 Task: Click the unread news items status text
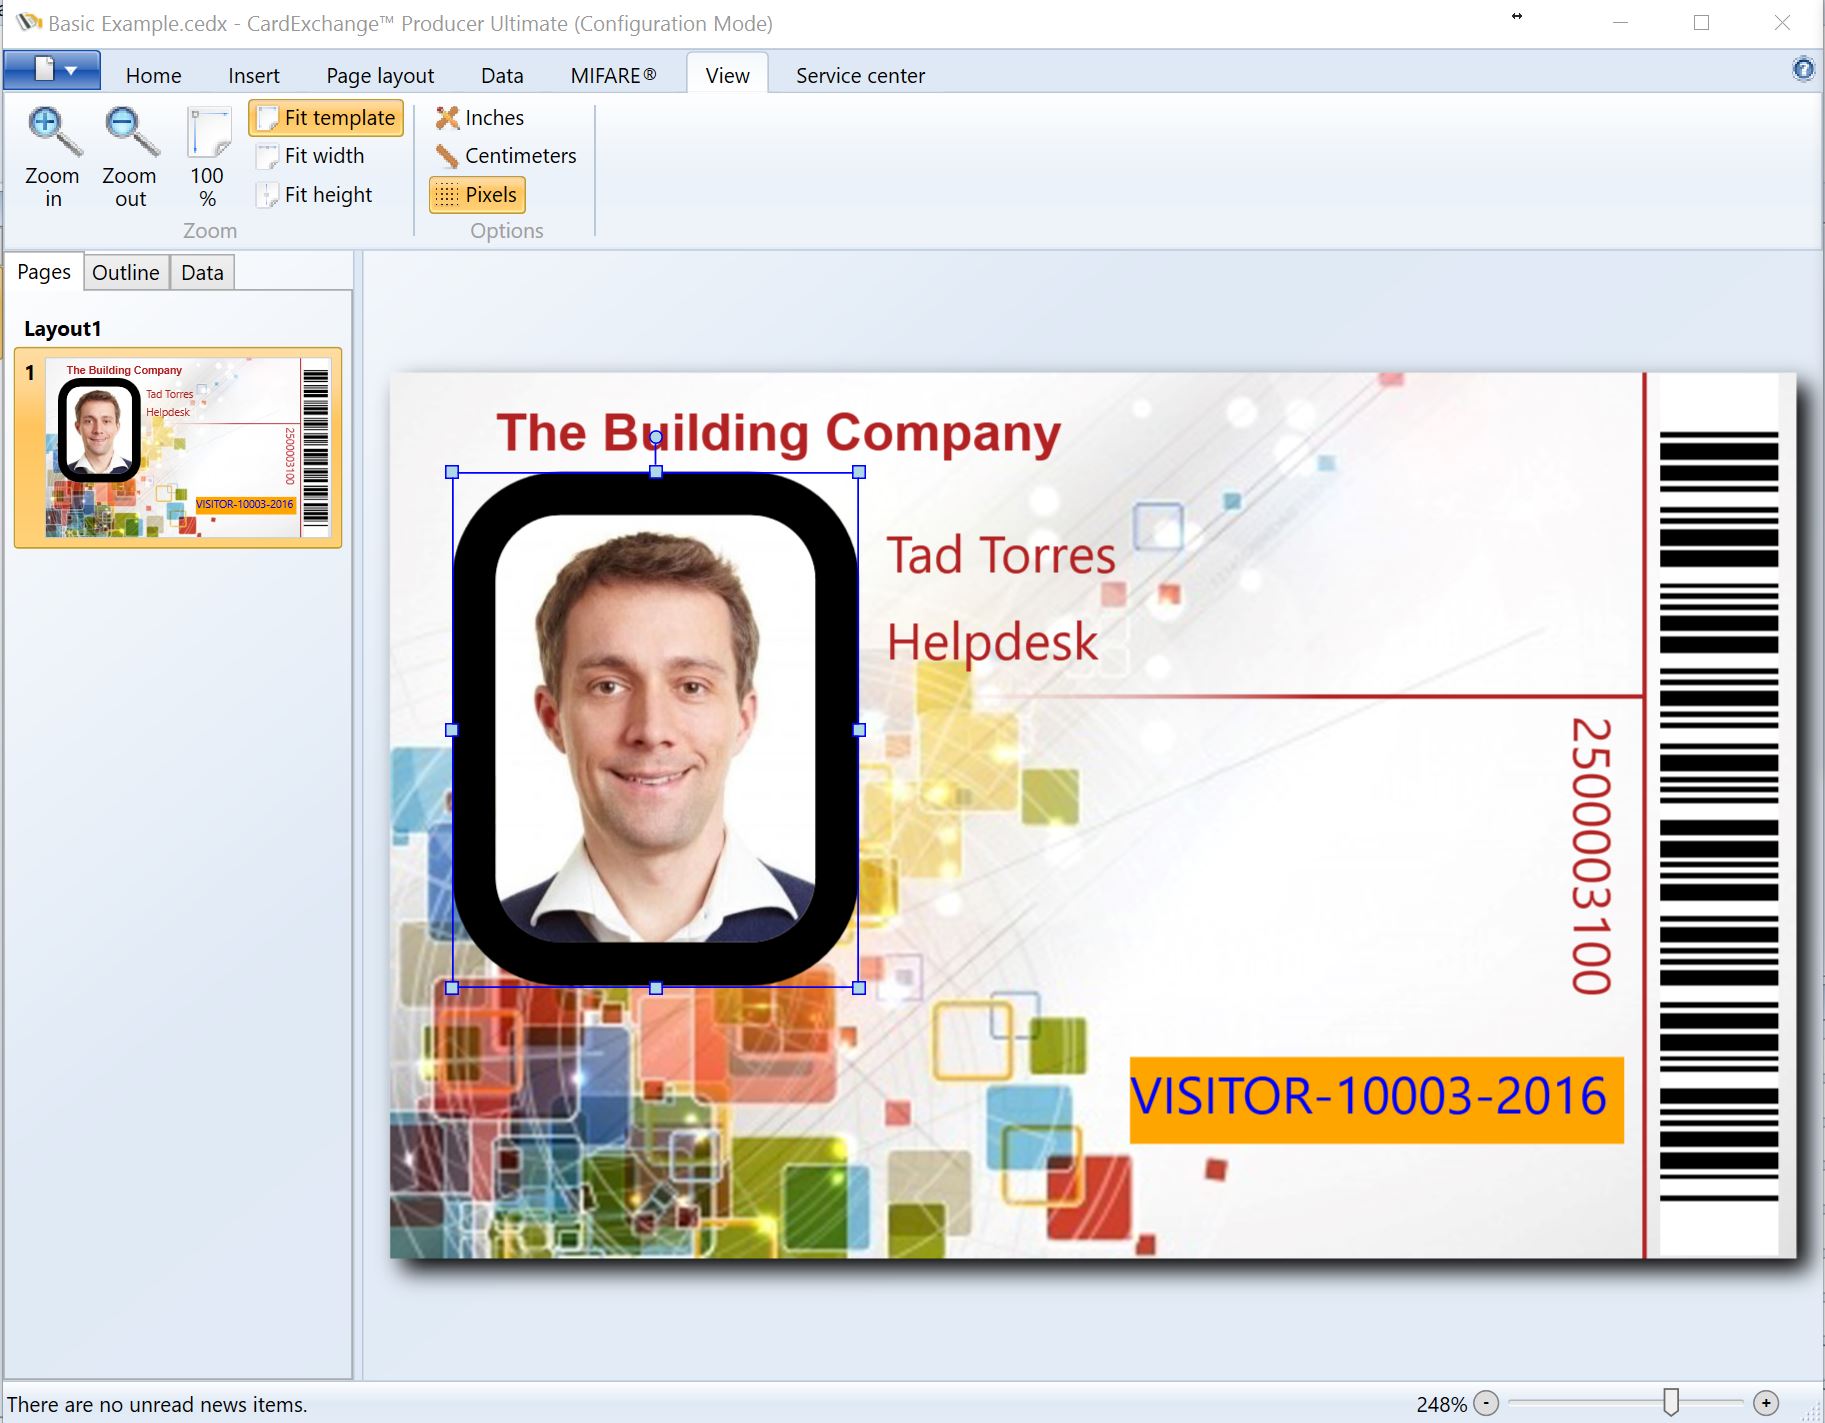click(x=157, y=1404)
